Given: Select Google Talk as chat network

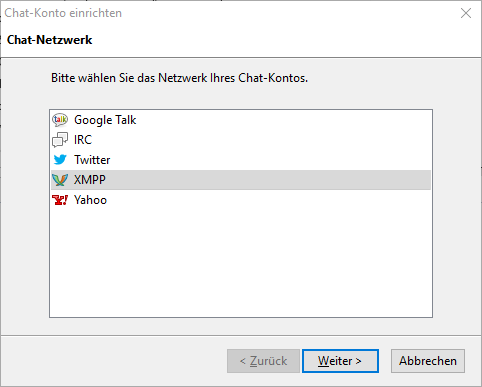Looking at the screenshot, I should (x=241, y=120).
